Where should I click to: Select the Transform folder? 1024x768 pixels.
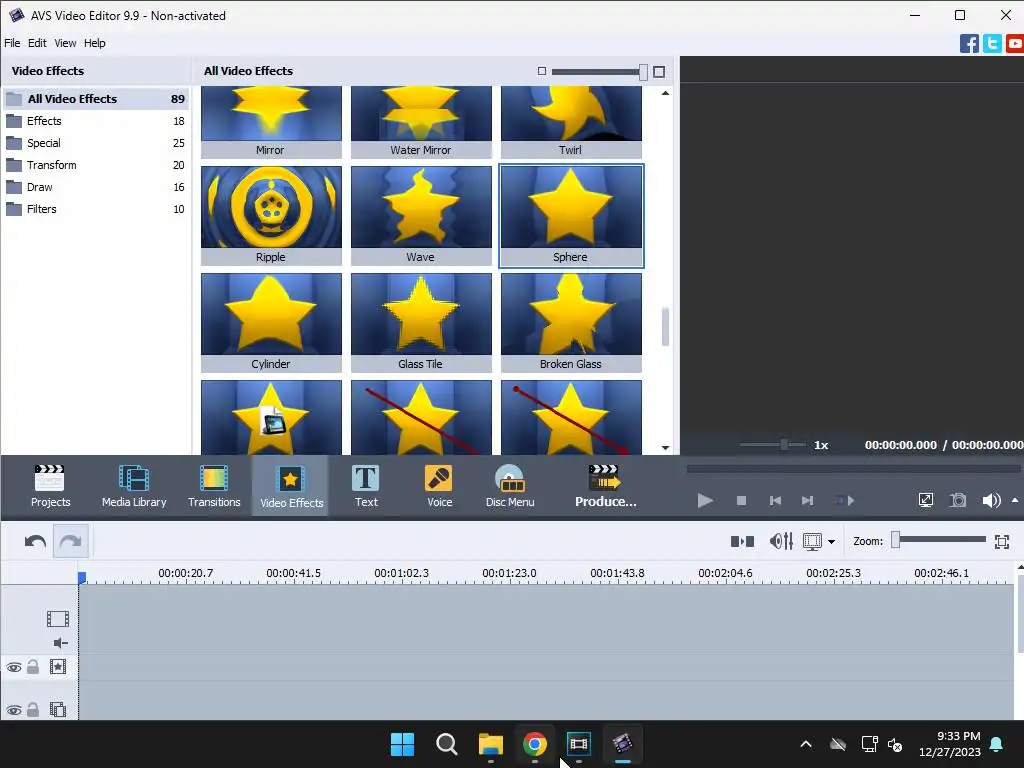click(95, 165)
